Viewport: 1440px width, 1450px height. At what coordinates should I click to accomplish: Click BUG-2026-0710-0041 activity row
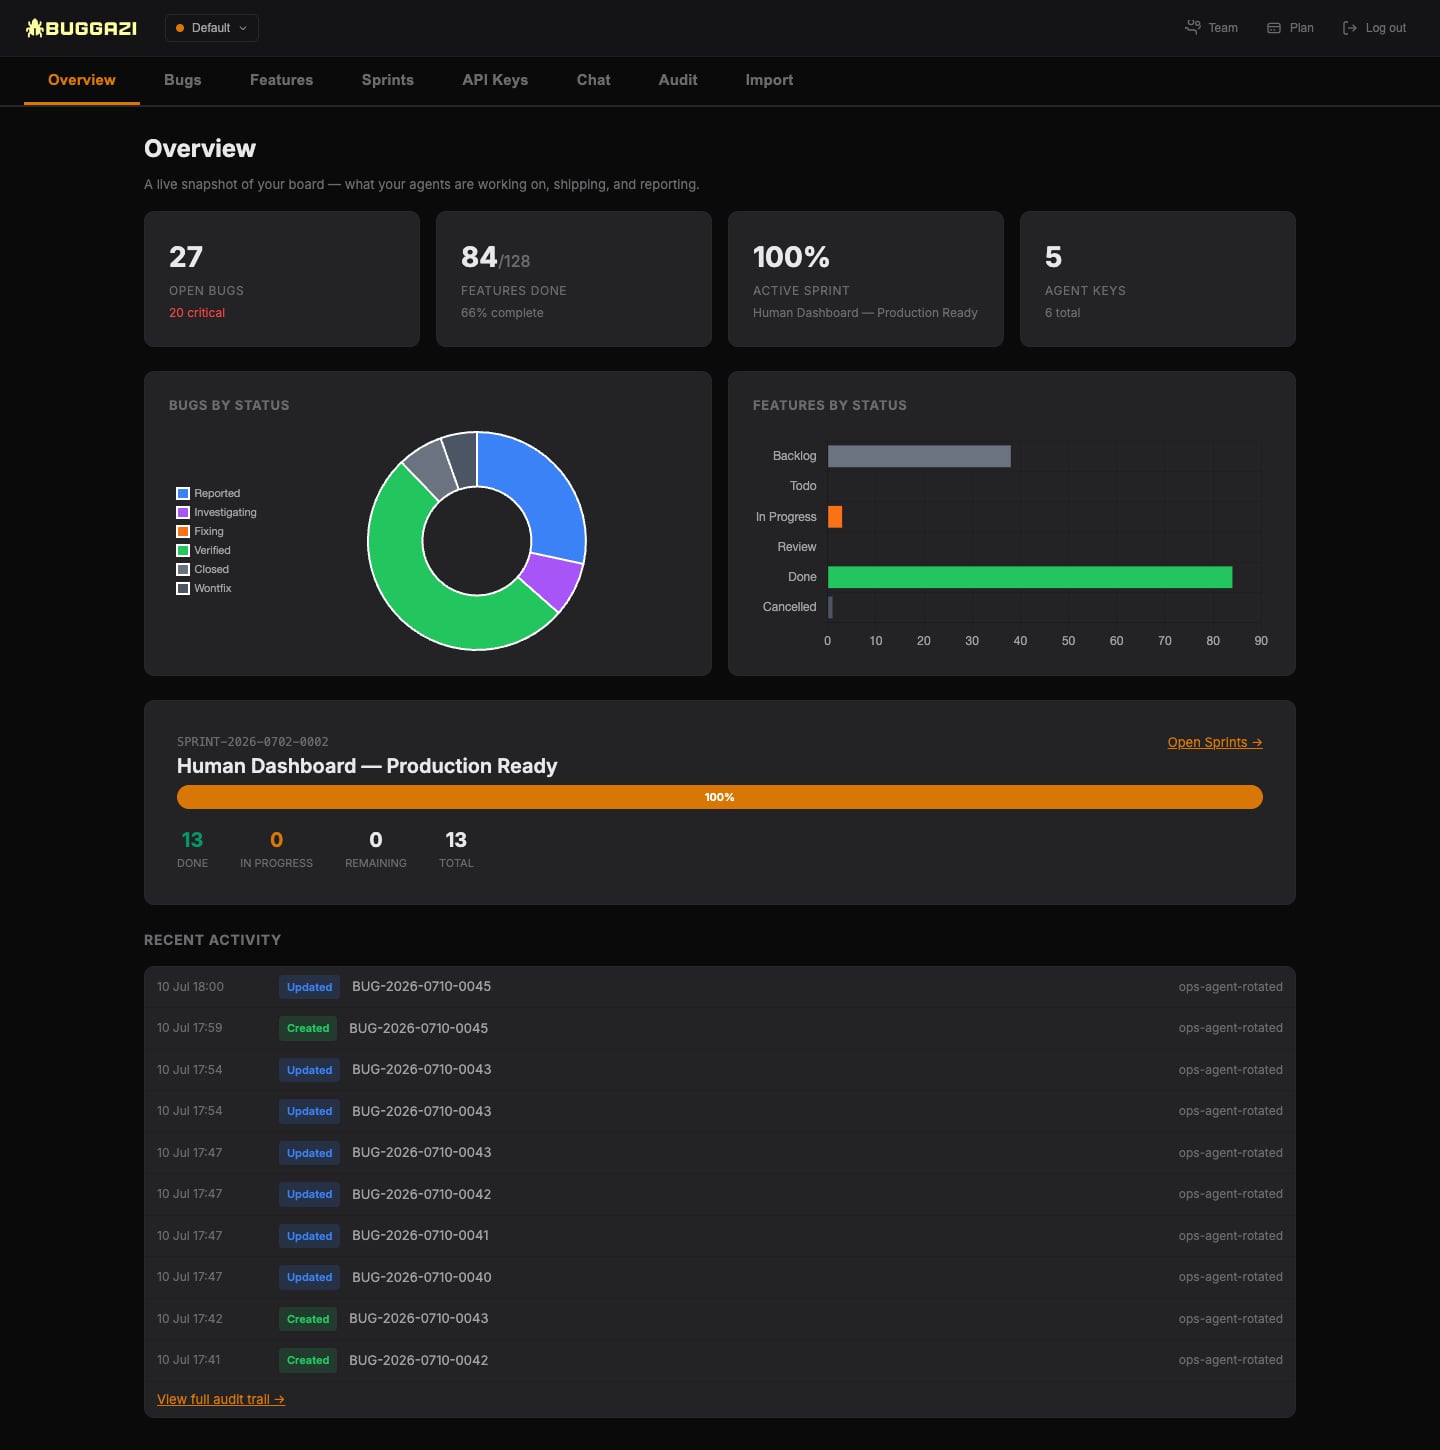coord(720,1236)
